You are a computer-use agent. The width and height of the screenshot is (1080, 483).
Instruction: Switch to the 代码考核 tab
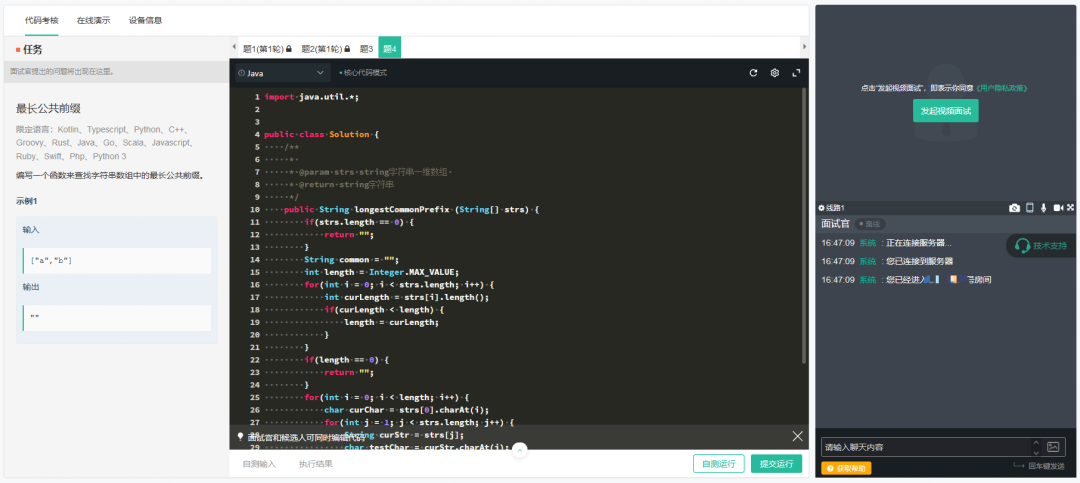point(41,20)
